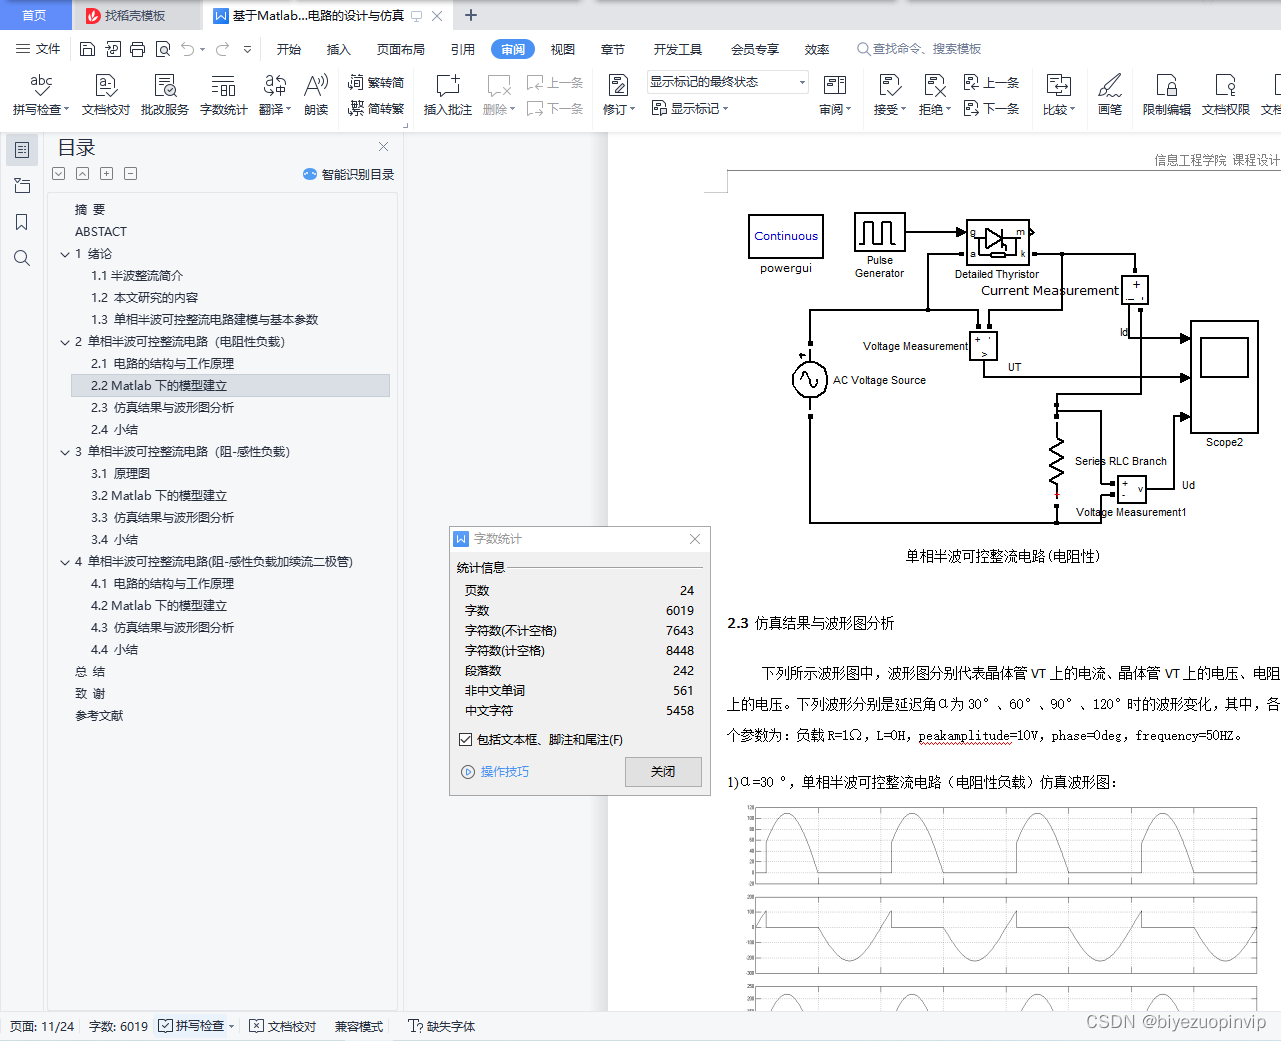Switch to the 章节 (Section) tab

click(613, 49)
